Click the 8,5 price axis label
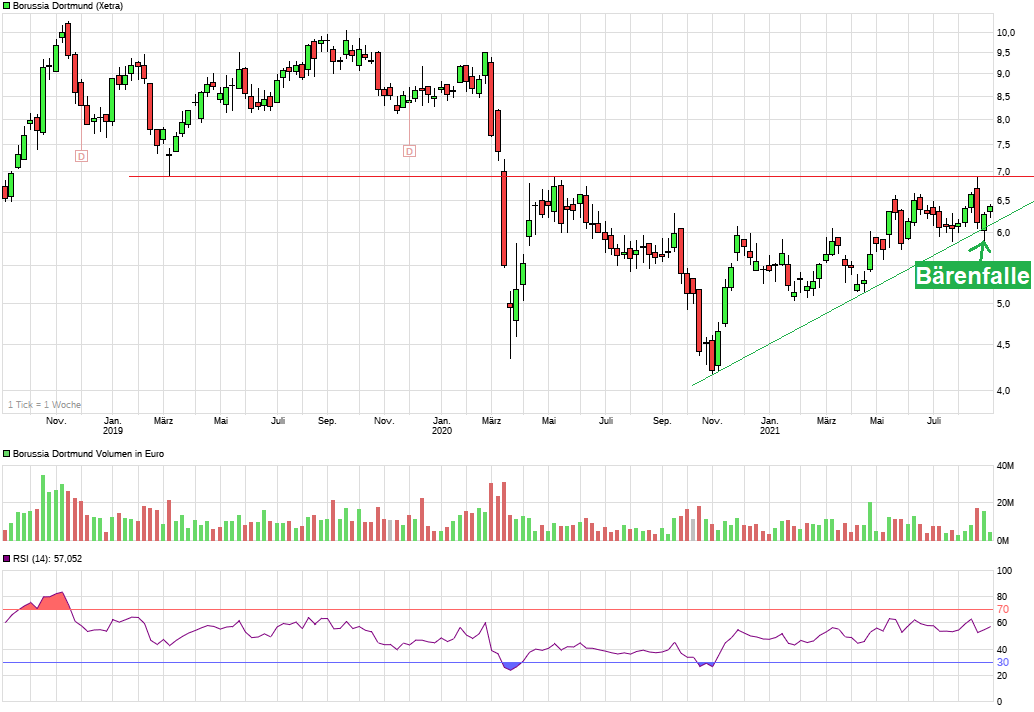Image resolution: width=1034 pixels, height=712 pixels. pos(1003,97)
